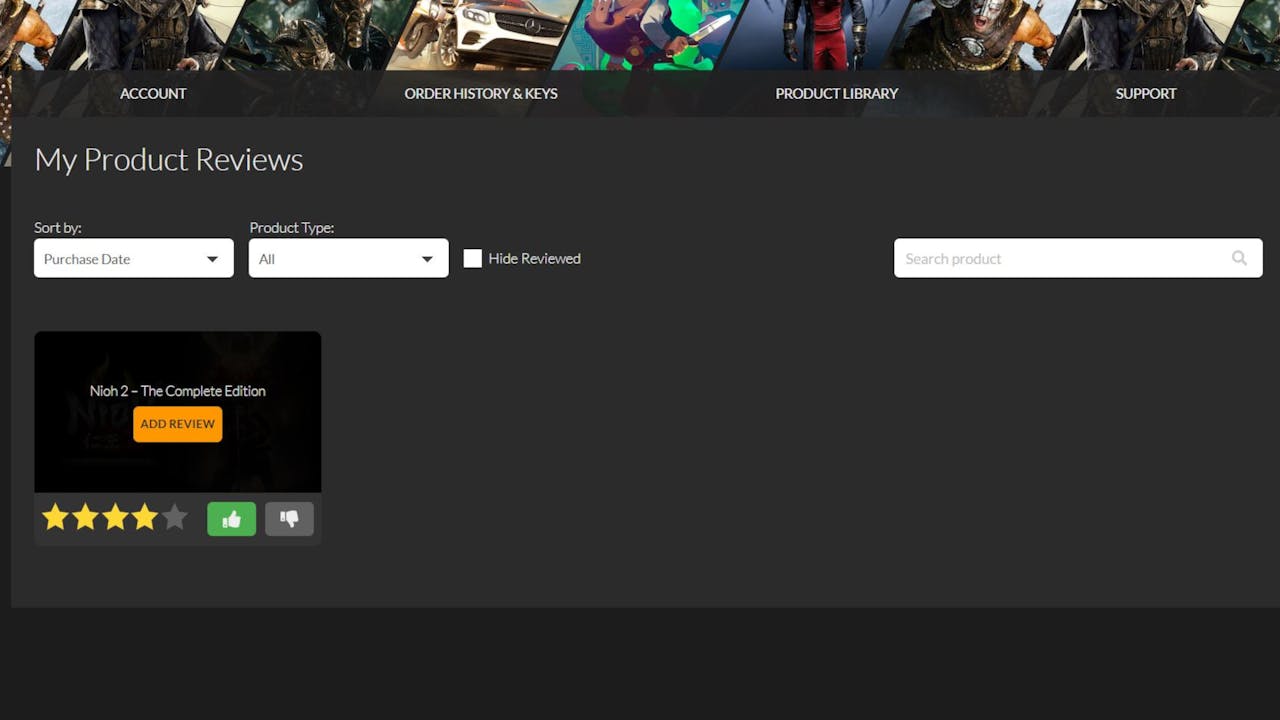Open the Support tab
The height and width of the screenshot is (720, 1280).
click(x=1146, y=93)
